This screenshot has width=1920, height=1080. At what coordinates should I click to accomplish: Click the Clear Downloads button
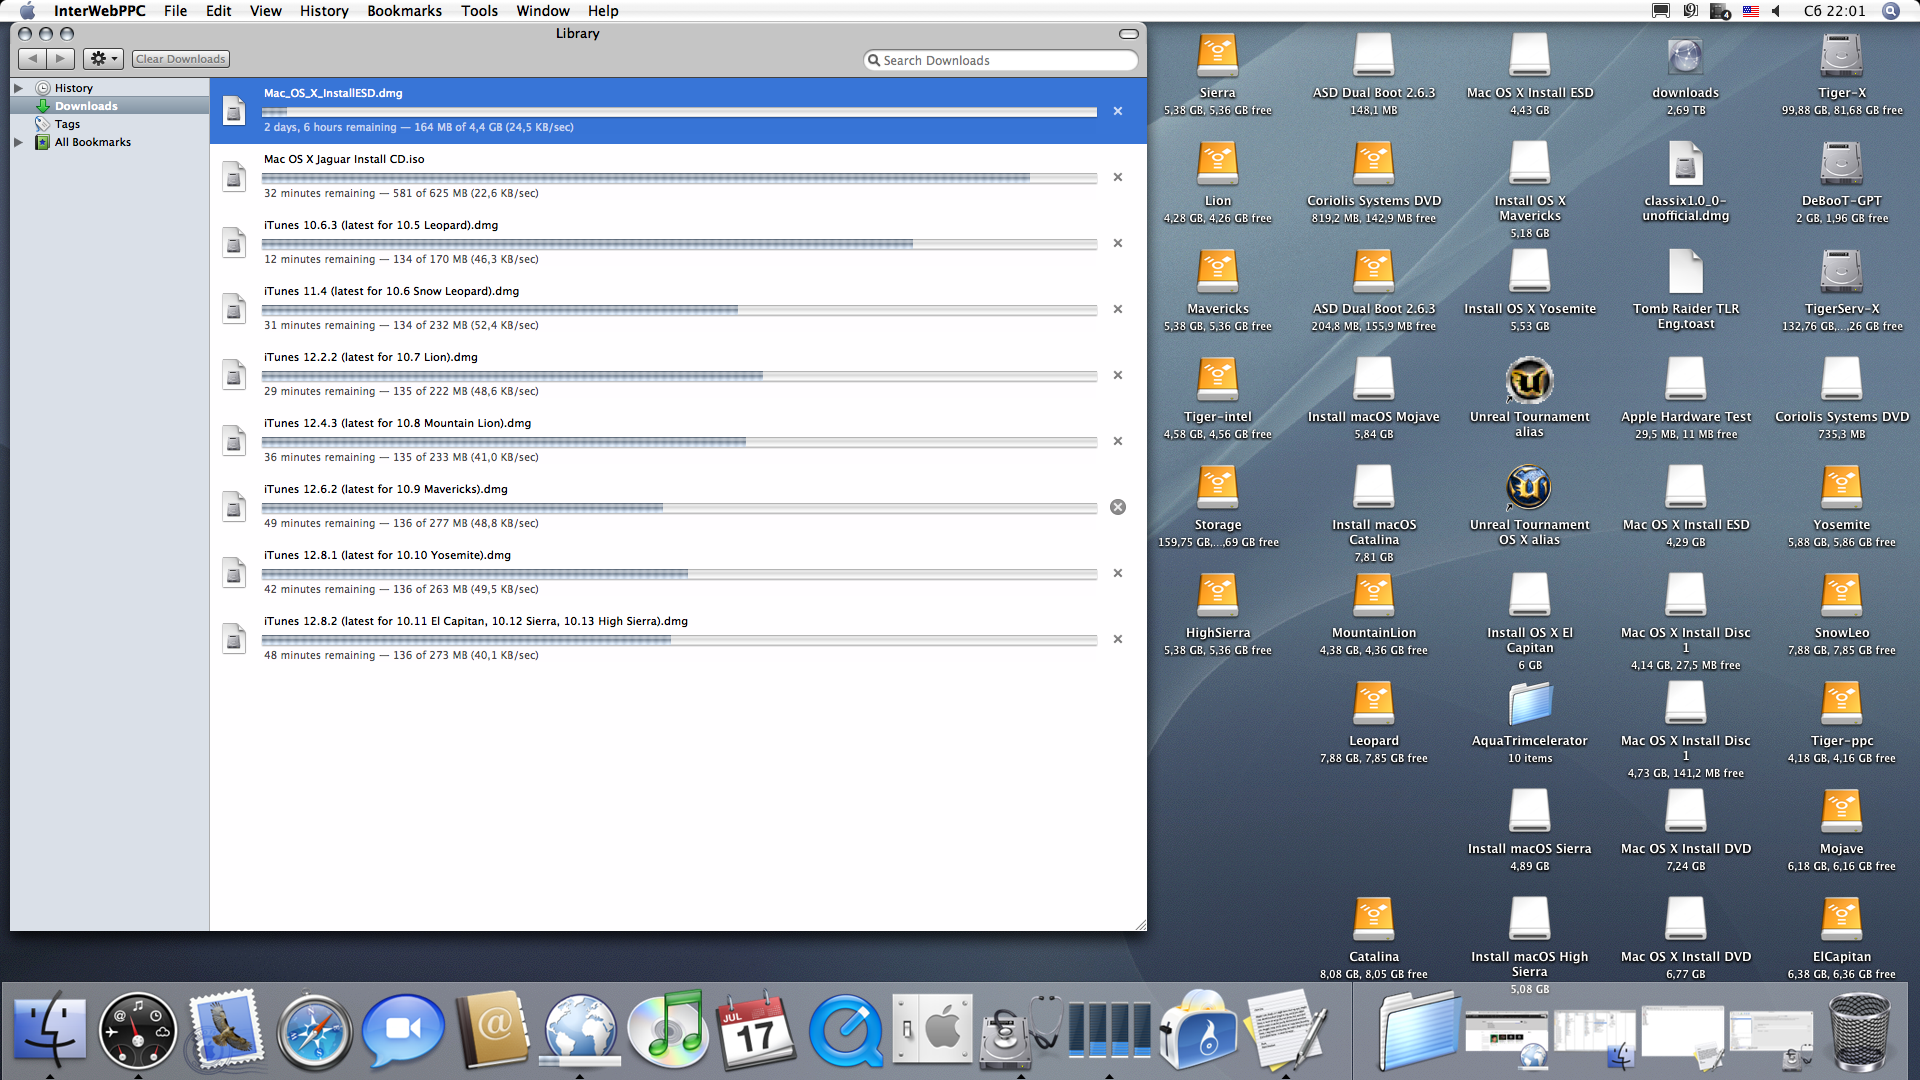click(181, 59)
